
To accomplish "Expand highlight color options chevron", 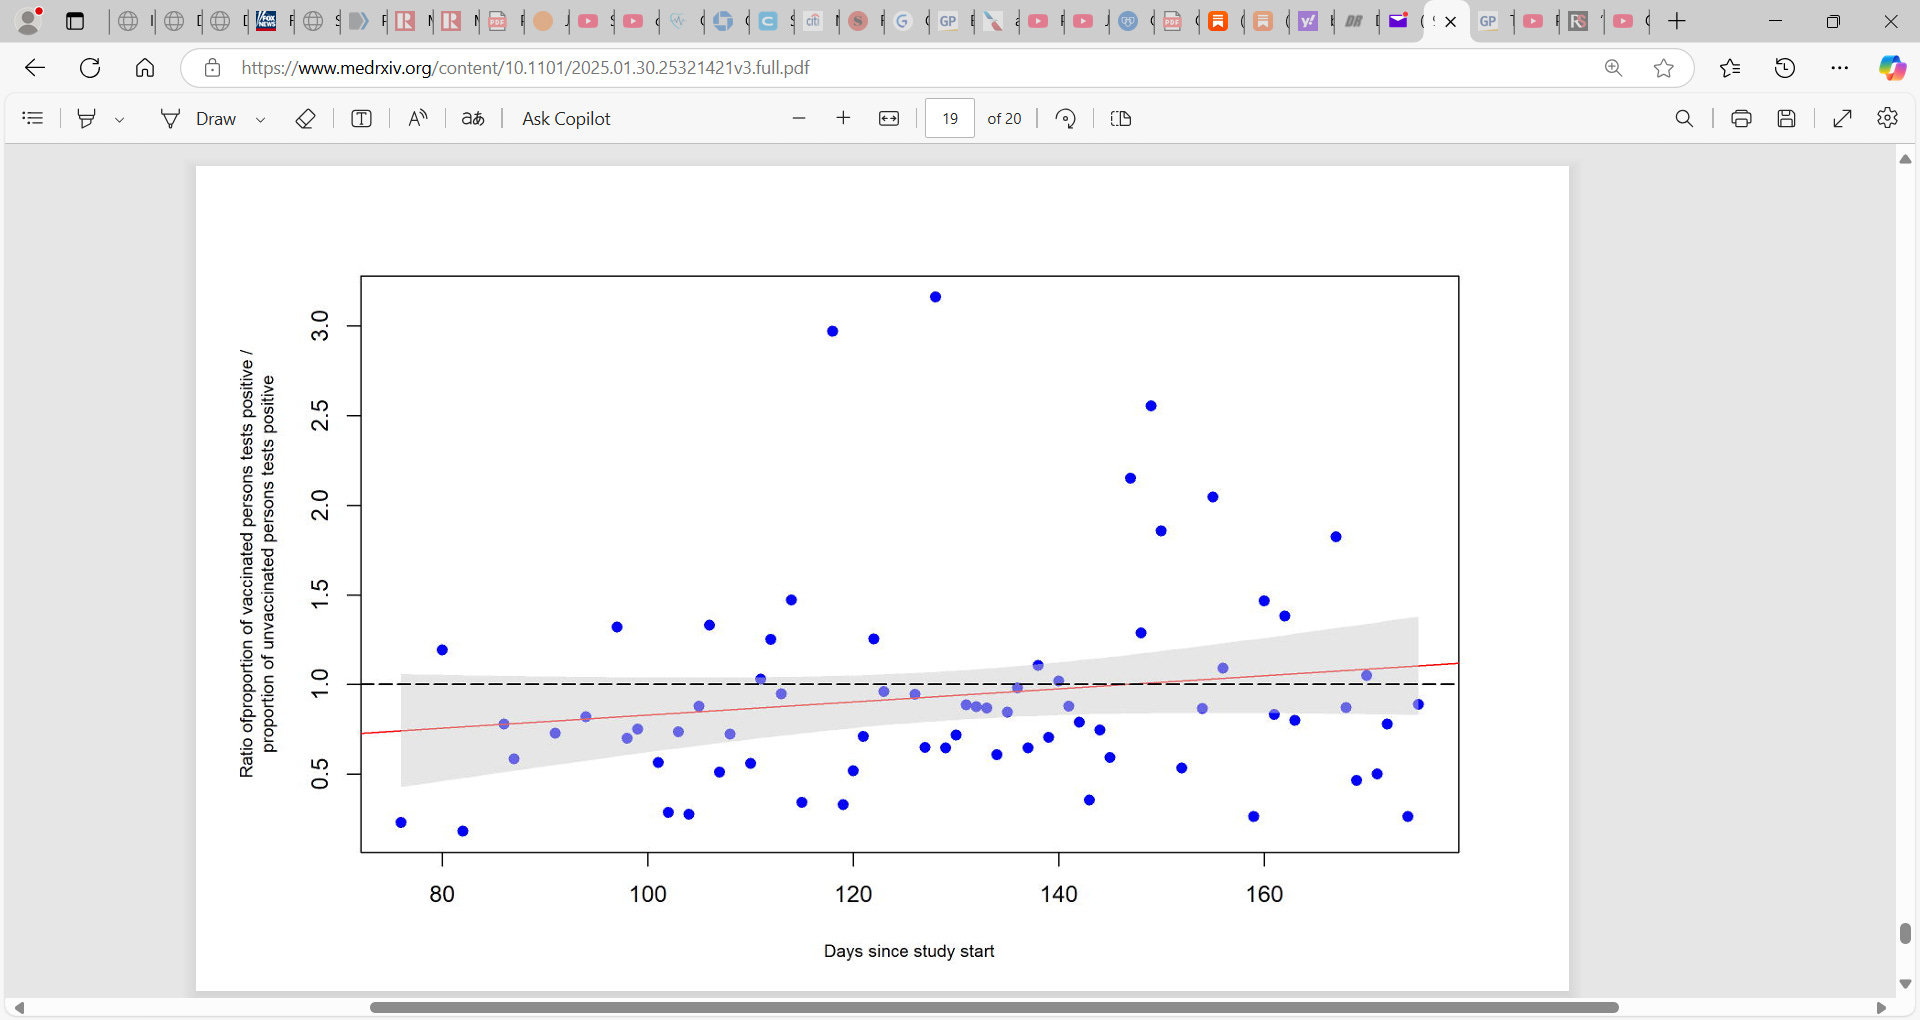I will click(x=119, y=119).
